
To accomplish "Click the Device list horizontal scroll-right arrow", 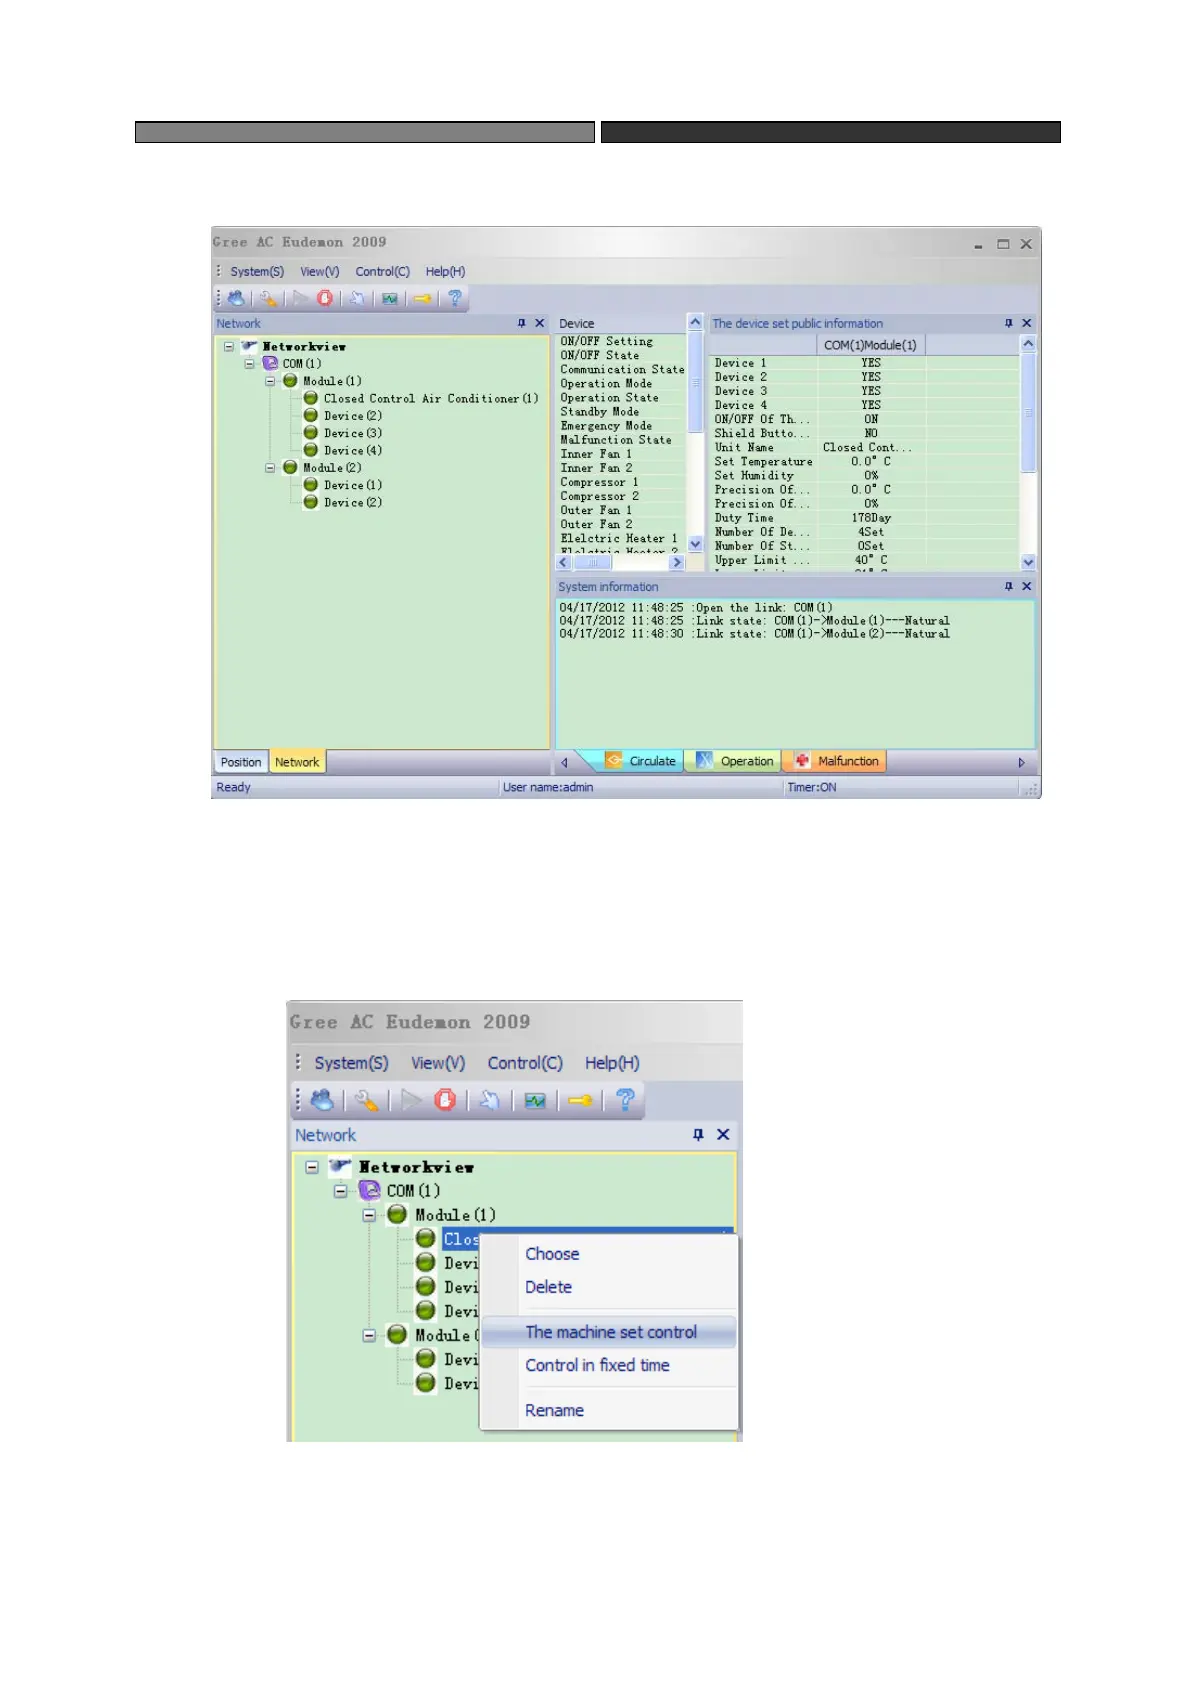I will coord(677,562).
